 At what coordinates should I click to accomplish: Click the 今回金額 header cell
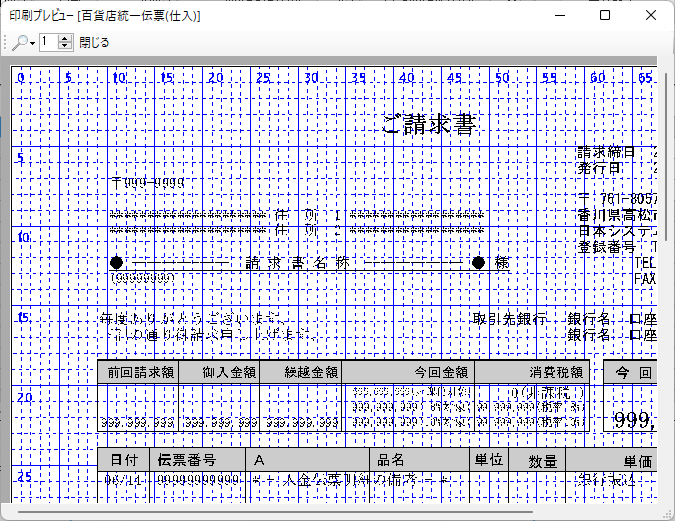[x=409, y=372]
